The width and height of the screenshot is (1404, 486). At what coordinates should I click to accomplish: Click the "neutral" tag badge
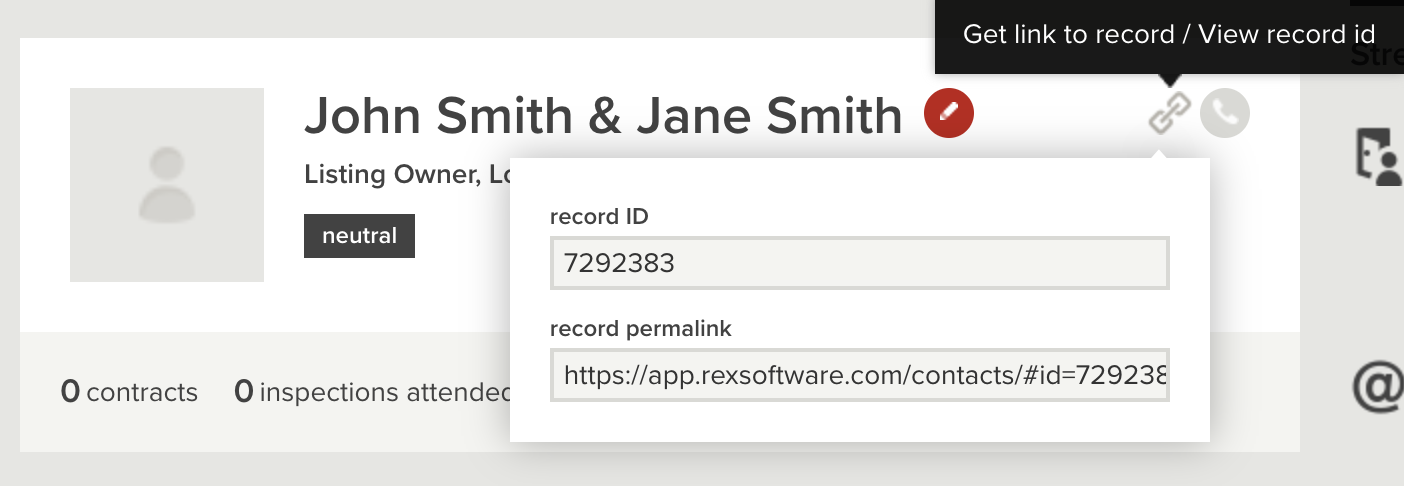pos(359,237)
